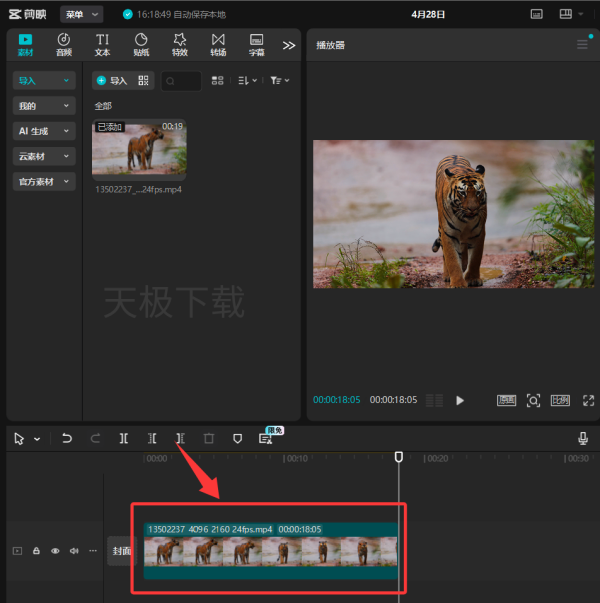Select the pointer selection tool
The image size is (600, 603).
pyautogui.click(x=19, y=439)
